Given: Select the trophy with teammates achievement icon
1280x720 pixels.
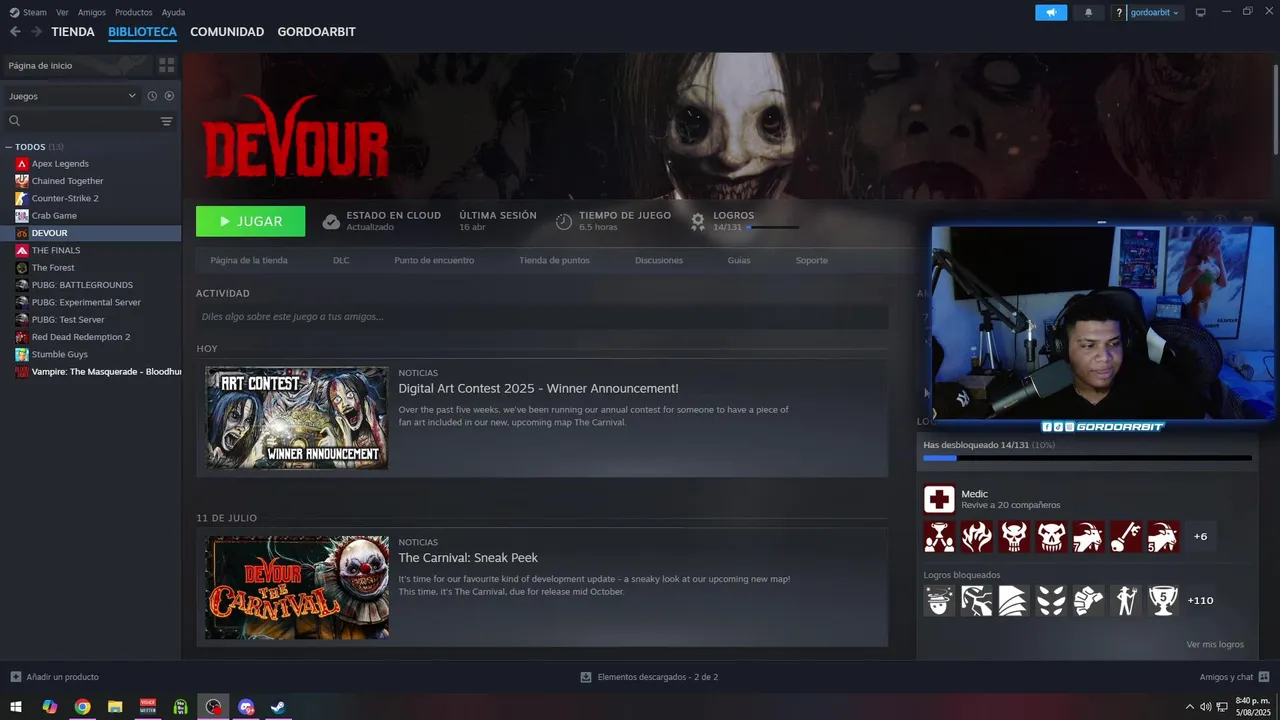Looking at the screenshot, I should point(939,537).
